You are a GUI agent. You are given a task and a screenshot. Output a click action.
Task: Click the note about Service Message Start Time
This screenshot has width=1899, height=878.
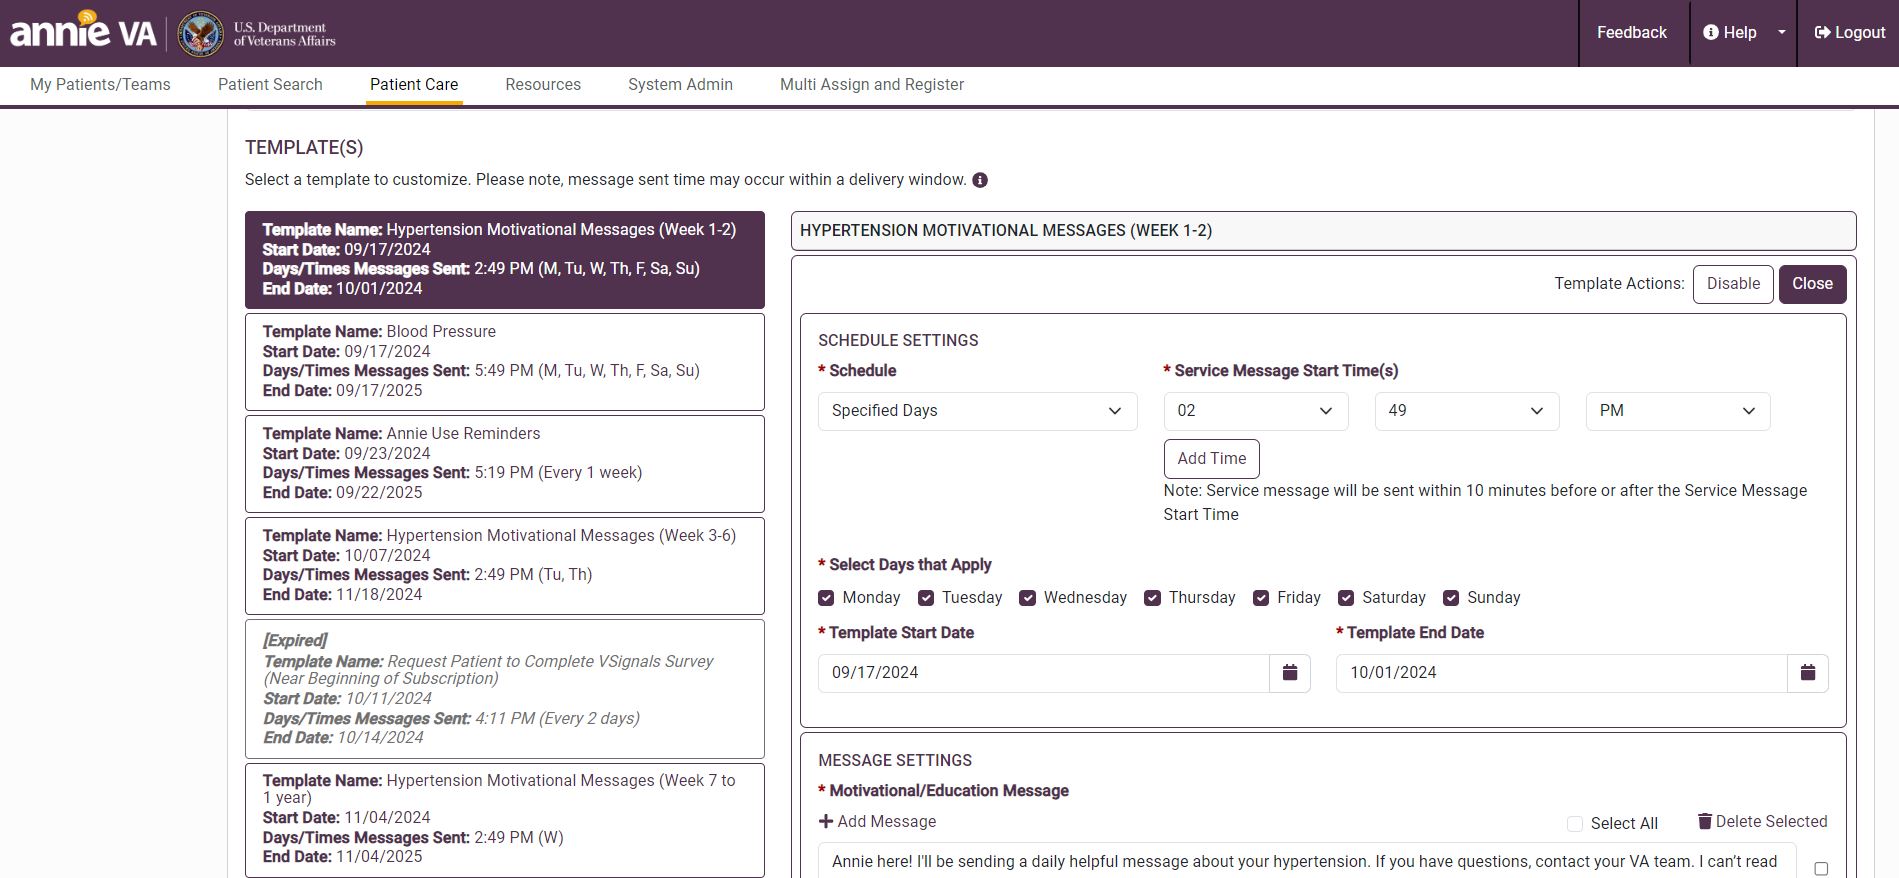pyautogui.click(x=1485, y=503)
